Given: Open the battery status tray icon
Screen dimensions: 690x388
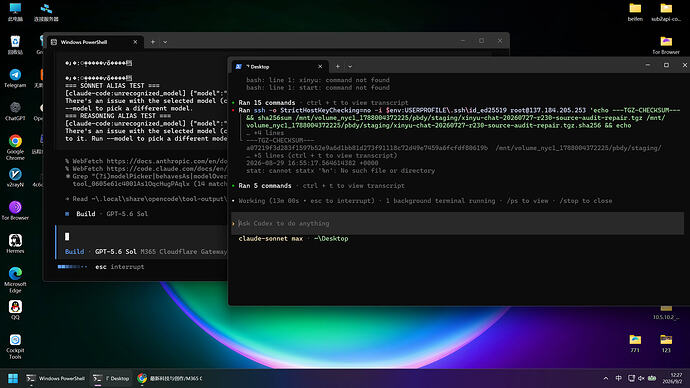Looking at the screenshot, I should coord(652,378).
